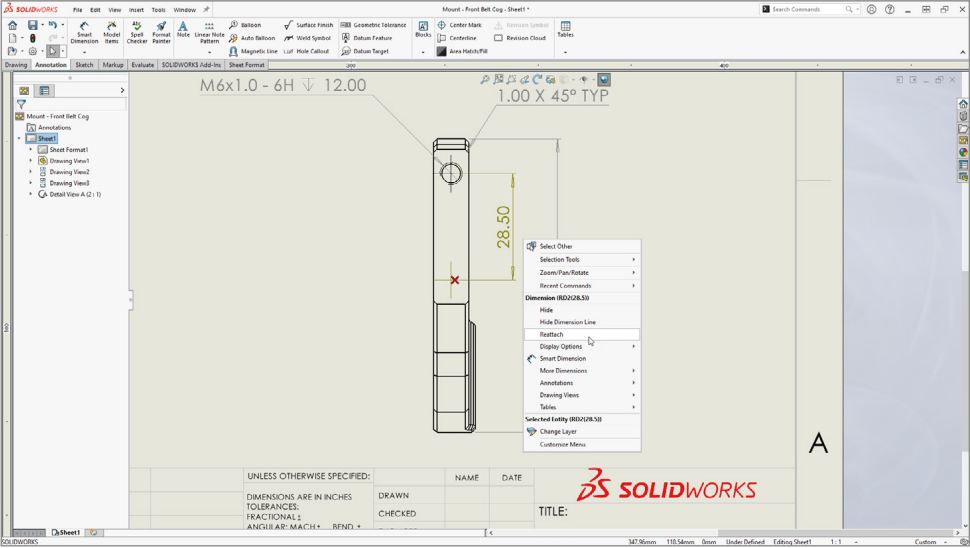
Task: Open Linear Note Pattern tool
Action: (210, 32)
